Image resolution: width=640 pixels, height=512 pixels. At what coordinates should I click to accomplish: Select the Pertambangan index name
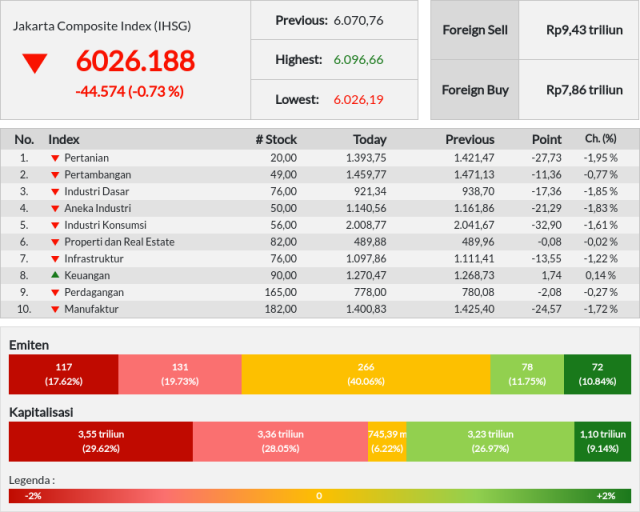[98, 175]
